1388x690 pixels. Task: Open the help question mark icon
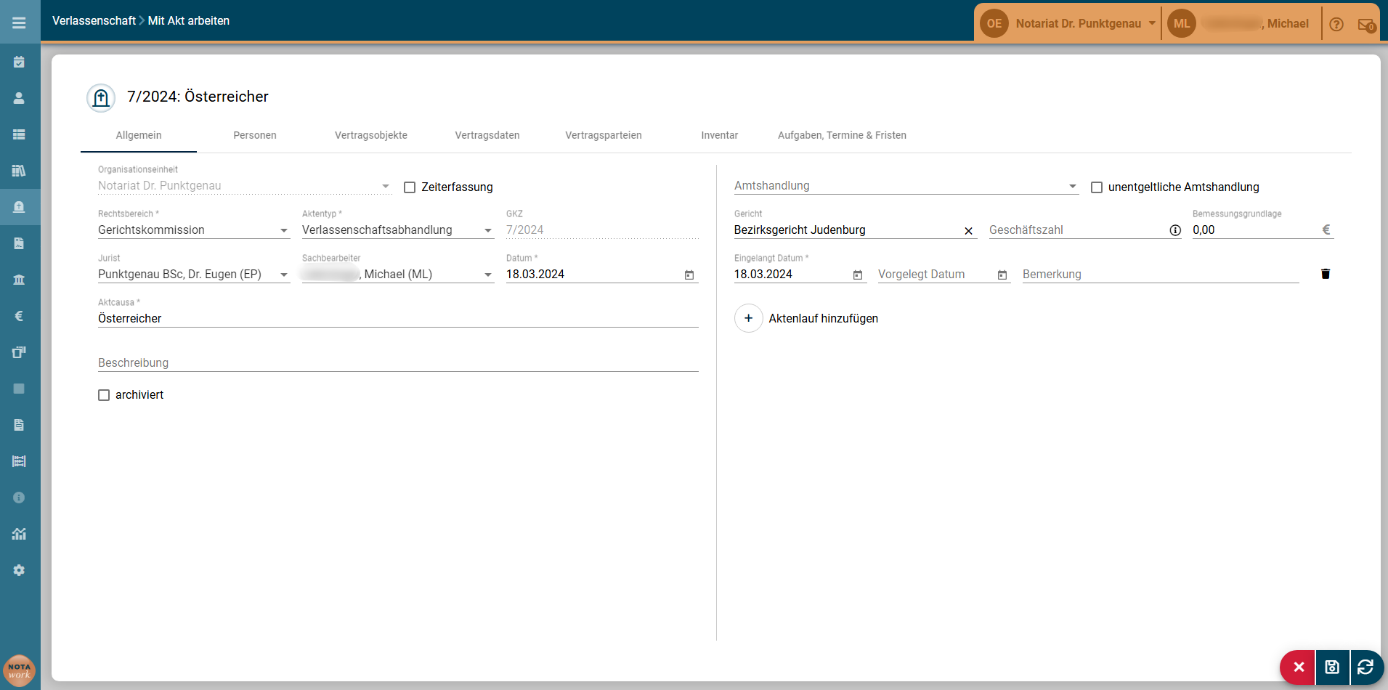(x=1336, y=24)
